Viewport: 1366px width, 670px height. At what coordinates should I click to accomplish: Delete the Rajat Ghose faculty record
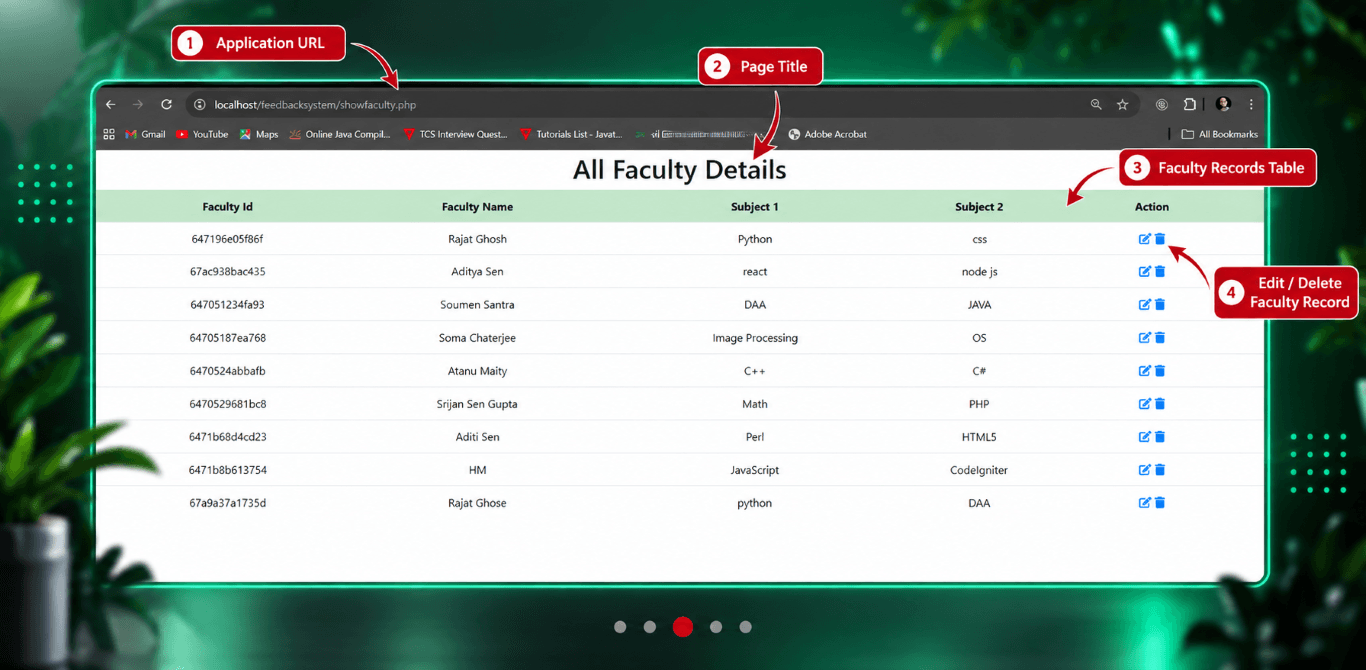(x=1160, y=503)
